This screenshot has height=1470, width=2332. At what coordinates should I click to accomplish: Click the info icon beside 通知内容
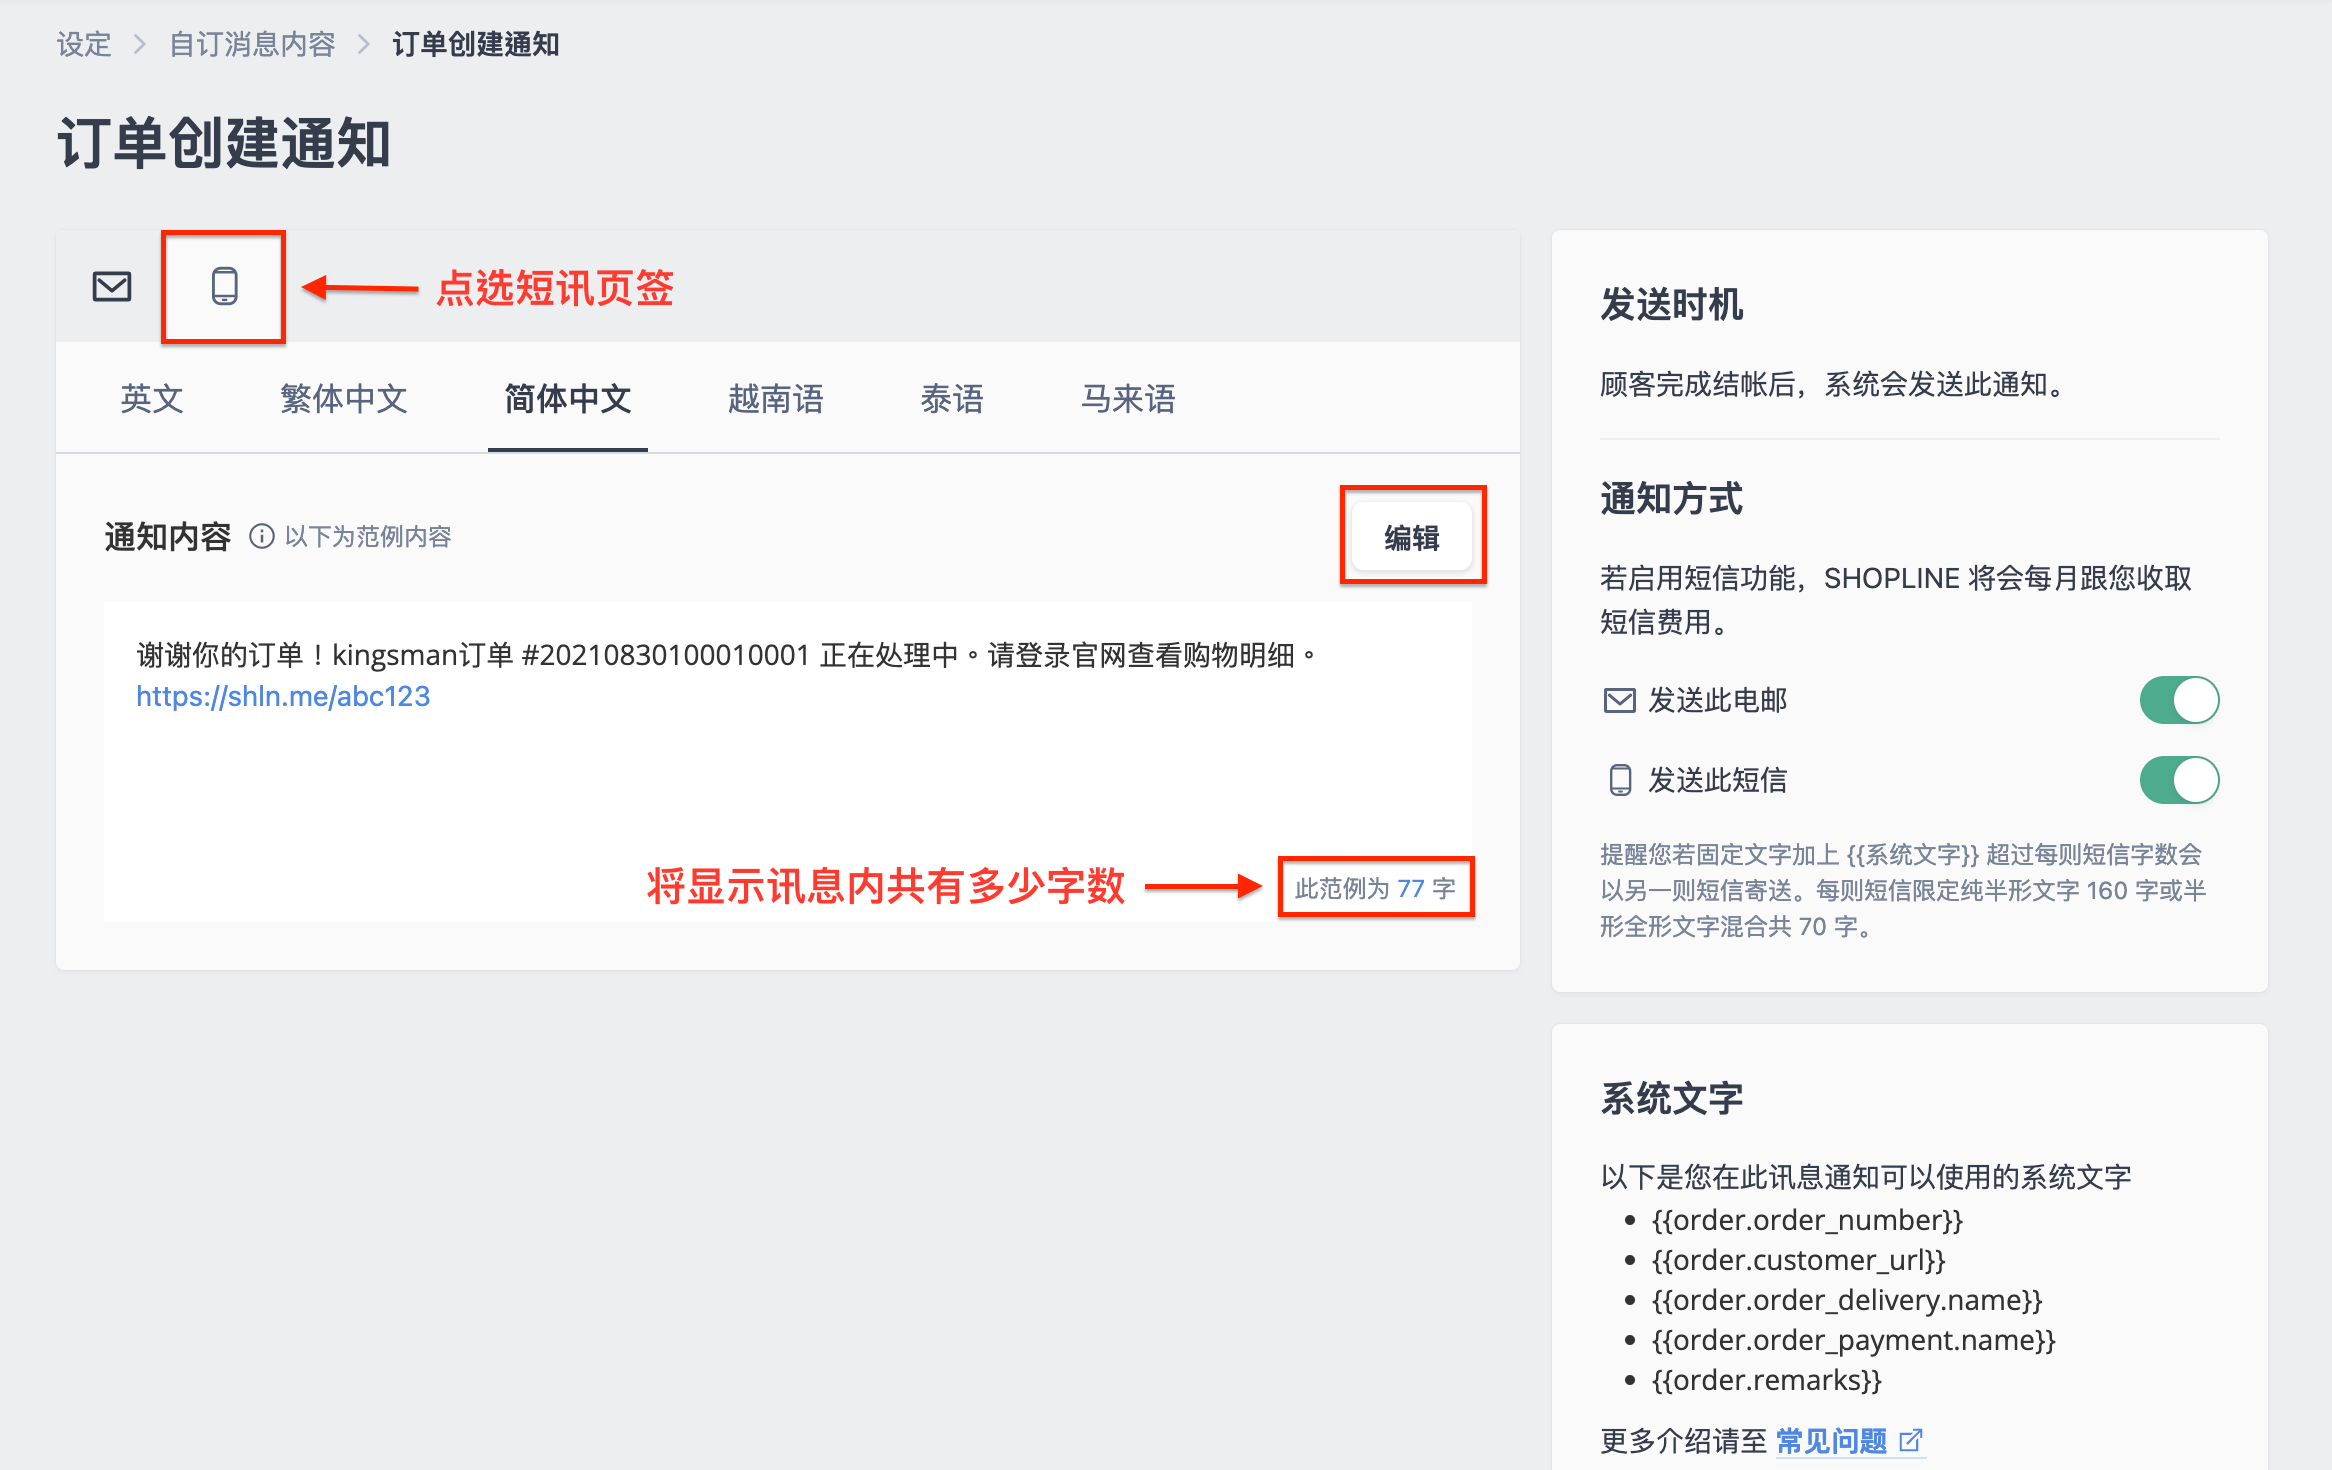pyautogui.click(x=261, y=537)
